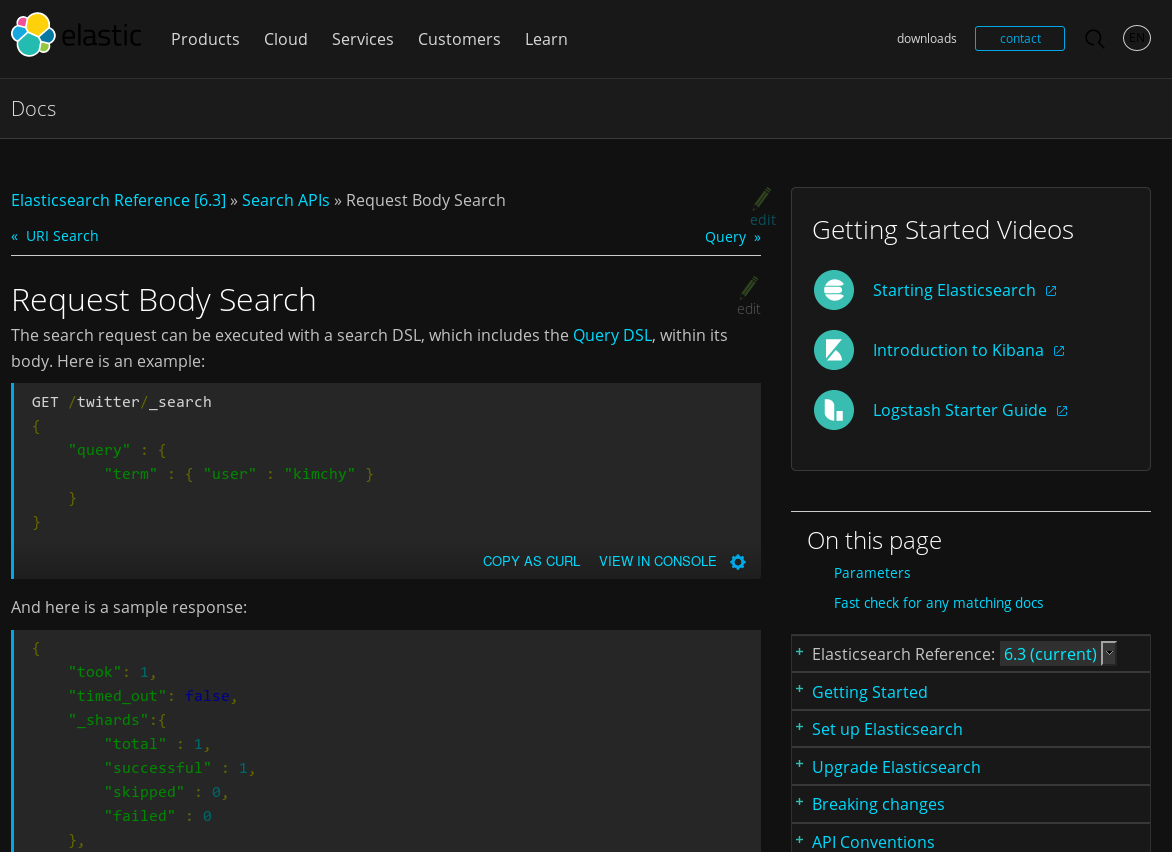This screenshot has width=1172, height=852.
Task: Click the Kibana video icon
Action: pyautogui.click(x=833, y=350)
